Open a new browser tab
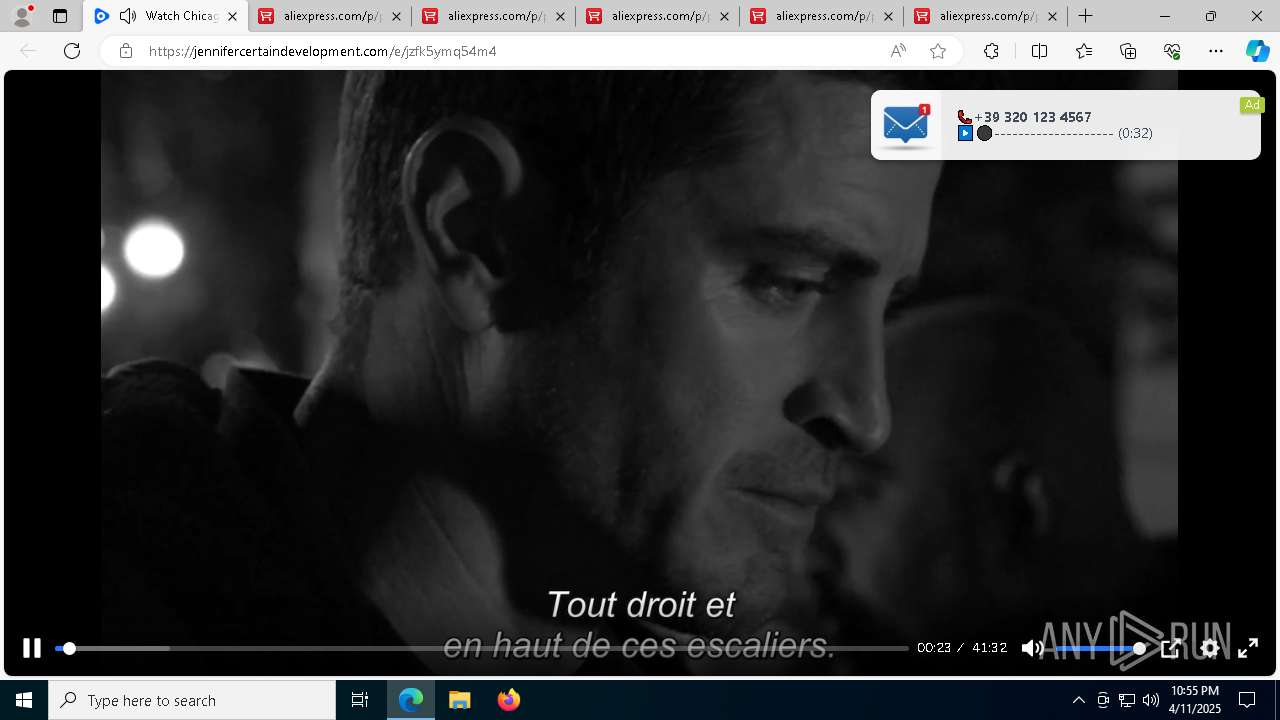The height and width of the screenshot is (720, 1280). pyautogui.click(x=1085, y=16)
